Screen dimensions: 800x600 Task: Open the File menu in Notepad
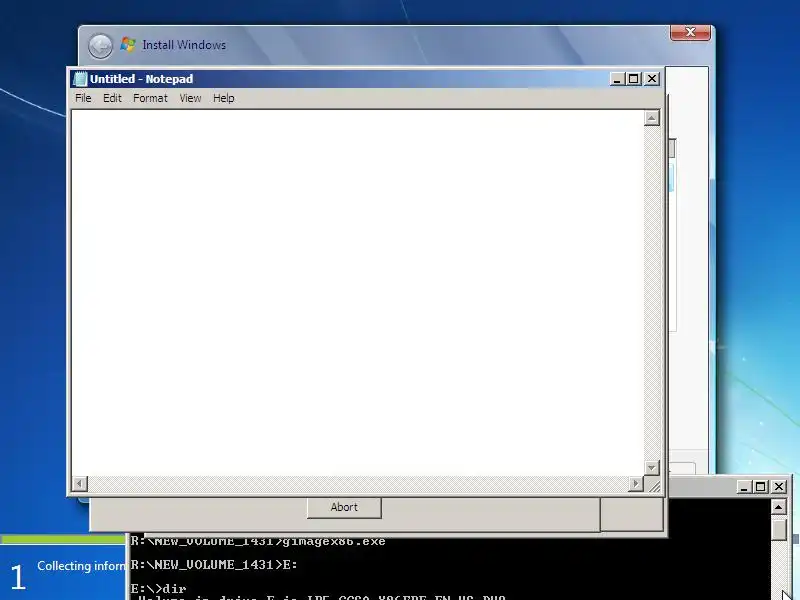click(x=83, y=98)
